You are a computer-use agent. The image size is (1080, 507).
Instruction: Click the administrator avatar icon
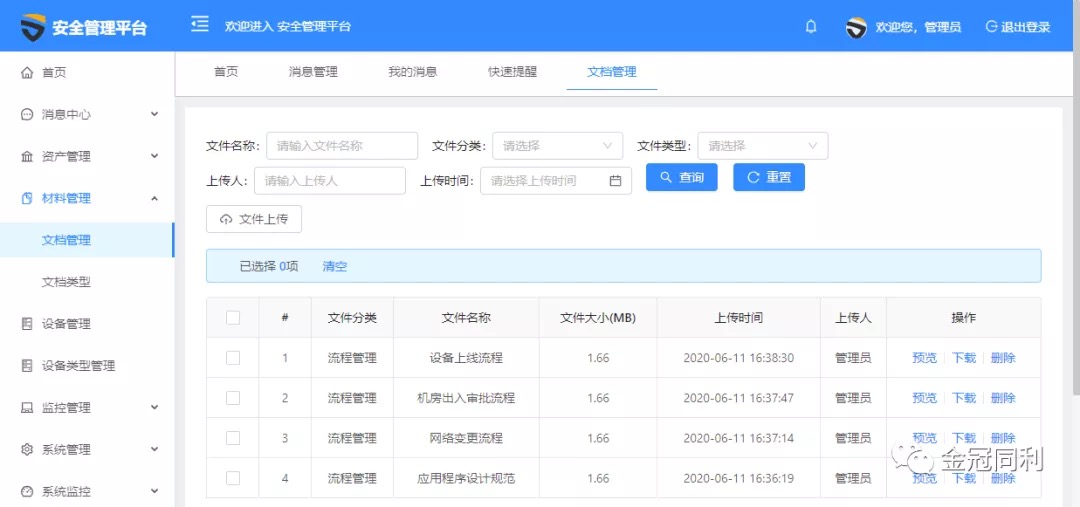click(856, 27)
